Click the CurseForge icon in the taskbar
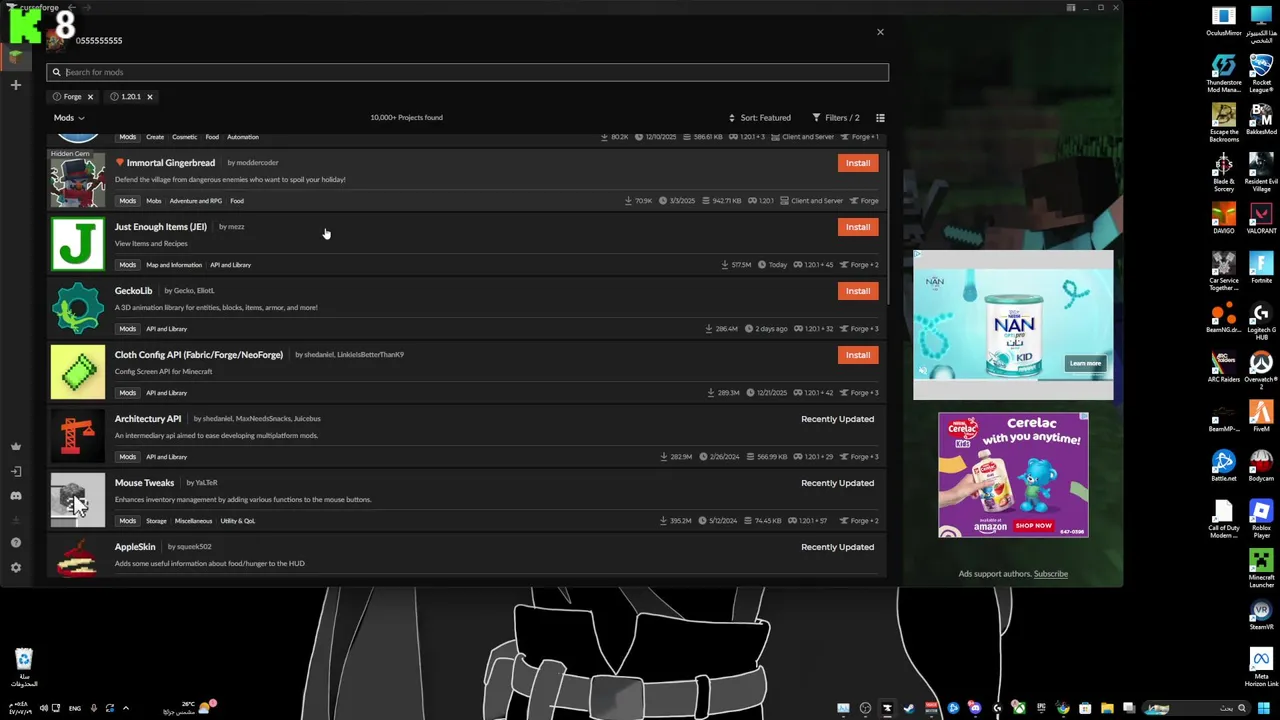This screenshot has width=1280, height=720. point(886,708)
